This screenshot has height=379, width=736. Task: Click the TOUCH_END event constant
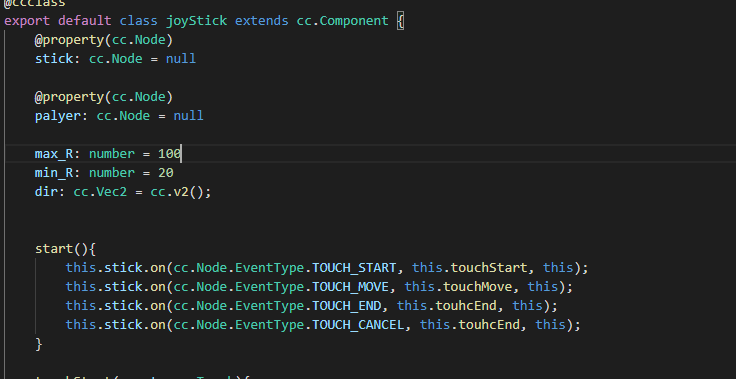point(346,306)
